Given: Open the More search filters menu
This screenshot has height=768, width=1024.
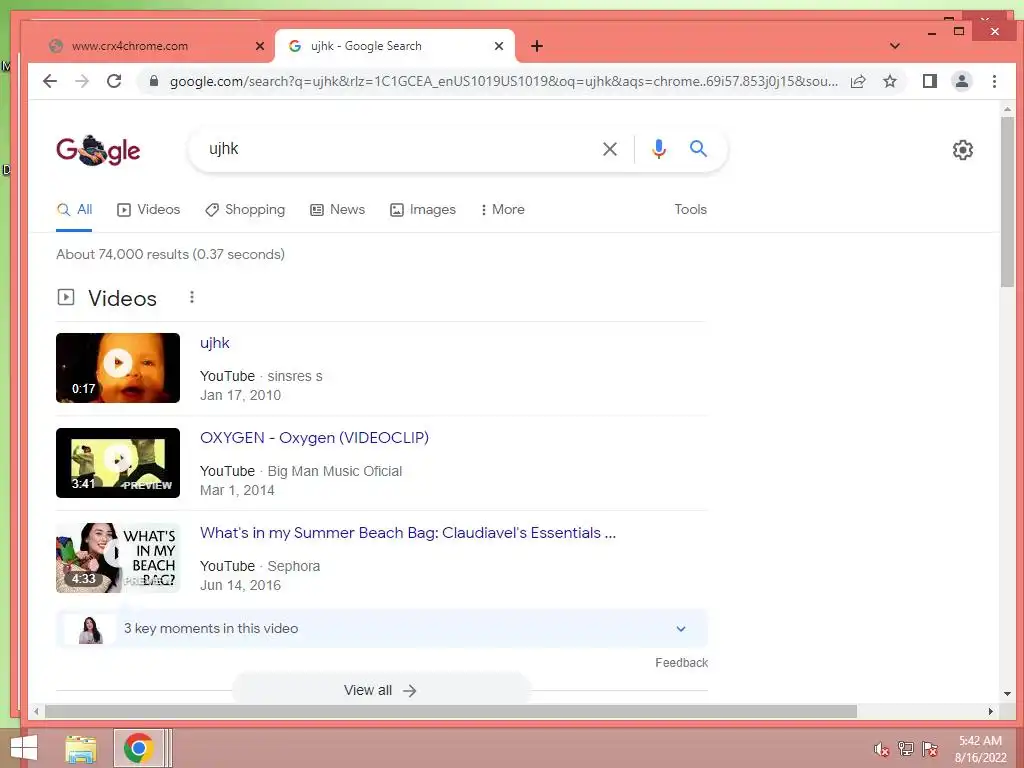Looking at the screenshot, I should click(x=502, y=210).
